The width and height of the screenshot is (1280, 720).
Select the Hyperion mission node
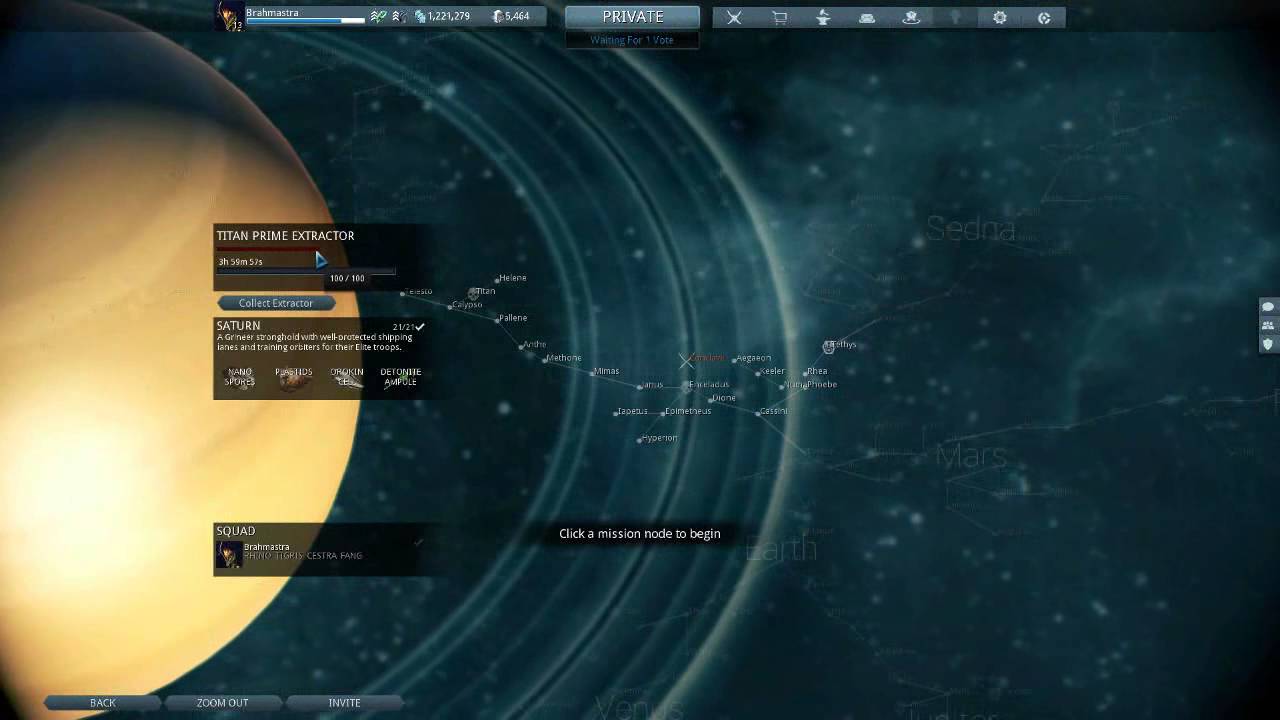[639, 439]
